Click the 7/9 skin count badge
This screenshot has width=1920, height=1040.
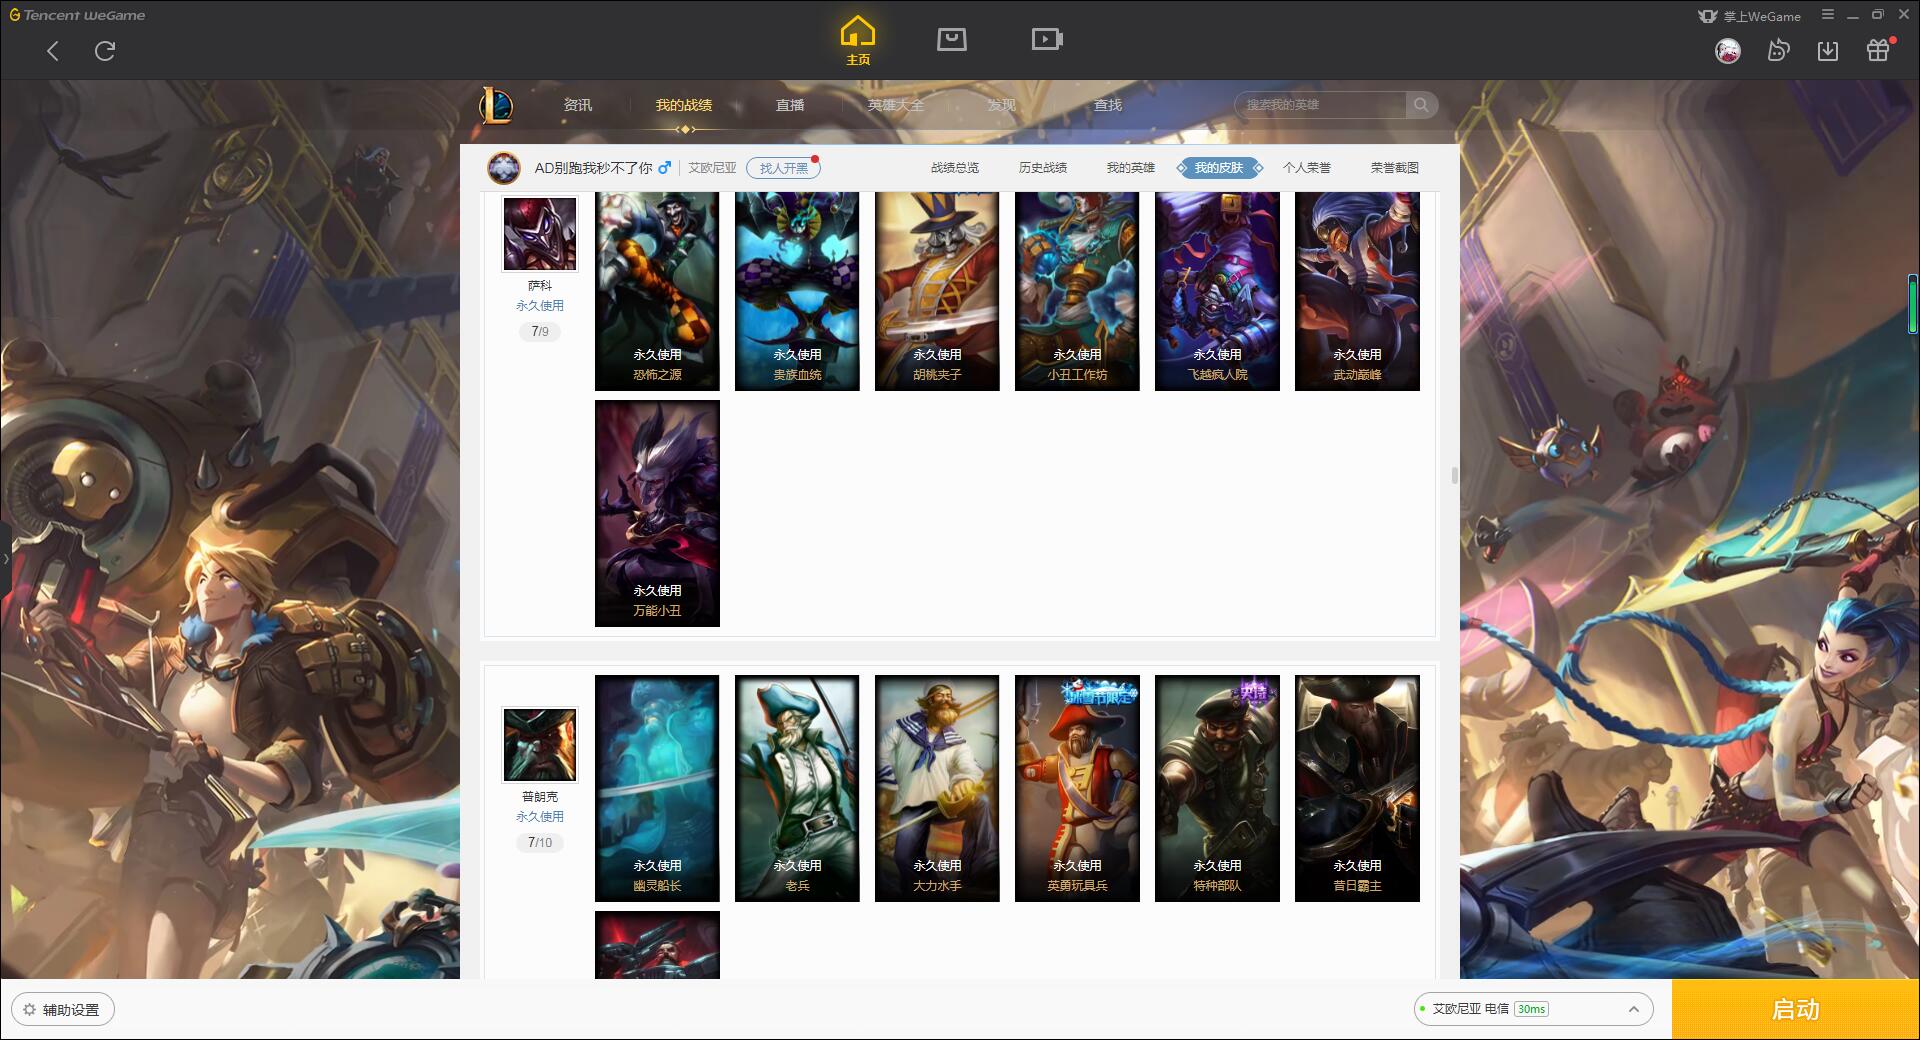pos(540,332)
